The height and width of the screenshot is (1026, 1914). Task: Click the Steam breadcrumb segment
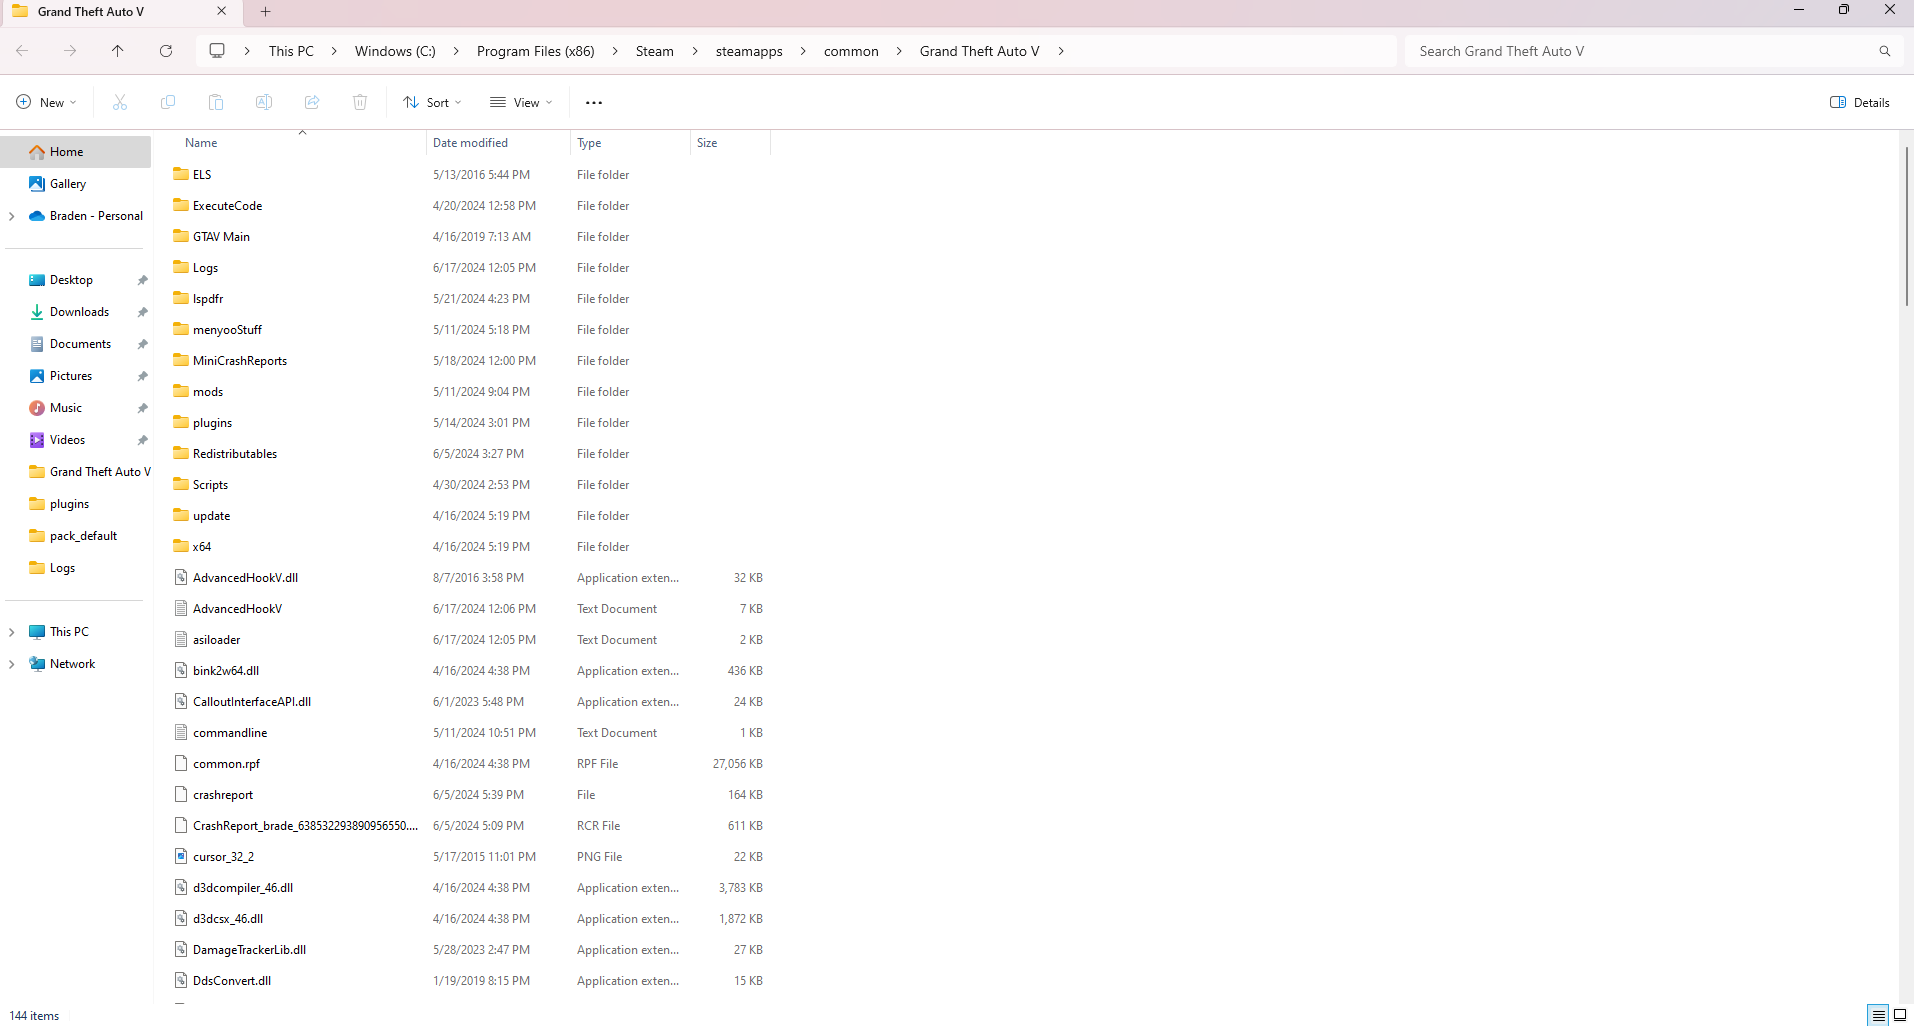click(655, 51)
